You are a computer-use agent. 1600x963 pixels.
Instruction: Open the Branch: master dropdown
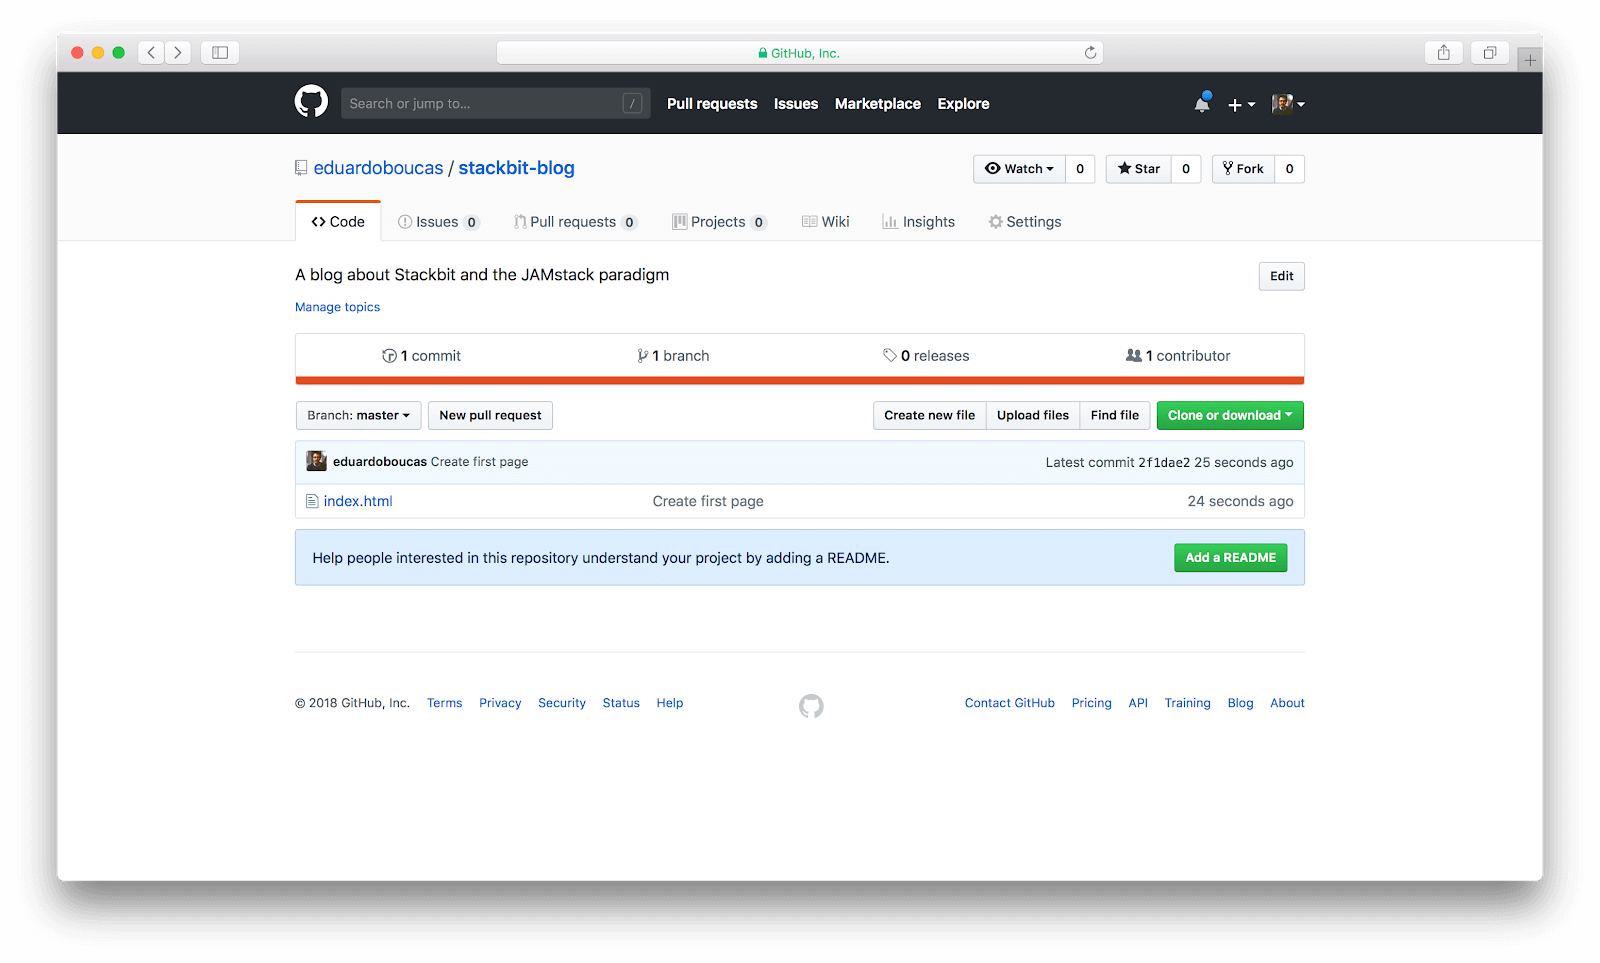tap(358, 415)
